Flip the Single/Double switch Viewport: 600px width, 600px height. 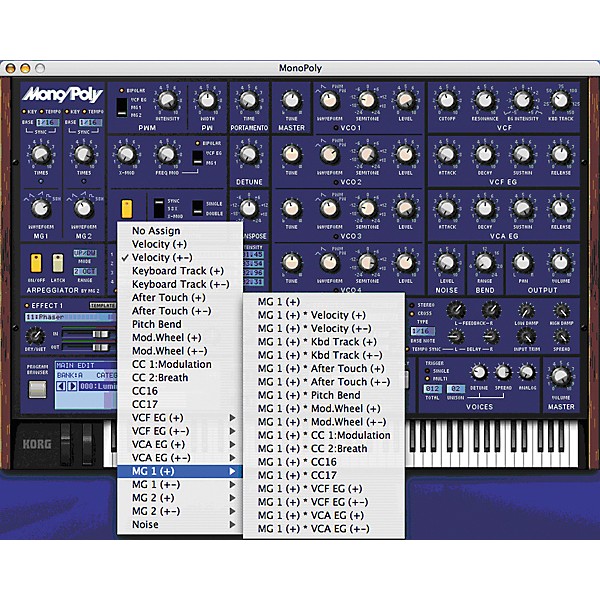click(197, 209)
